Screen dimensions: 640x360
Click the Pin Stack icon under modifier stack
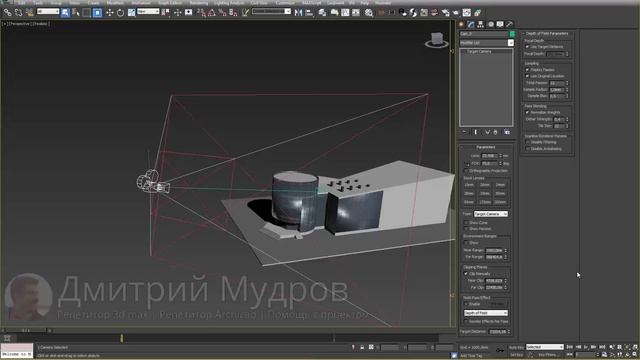pyautogui.click(x=464, y=132)
